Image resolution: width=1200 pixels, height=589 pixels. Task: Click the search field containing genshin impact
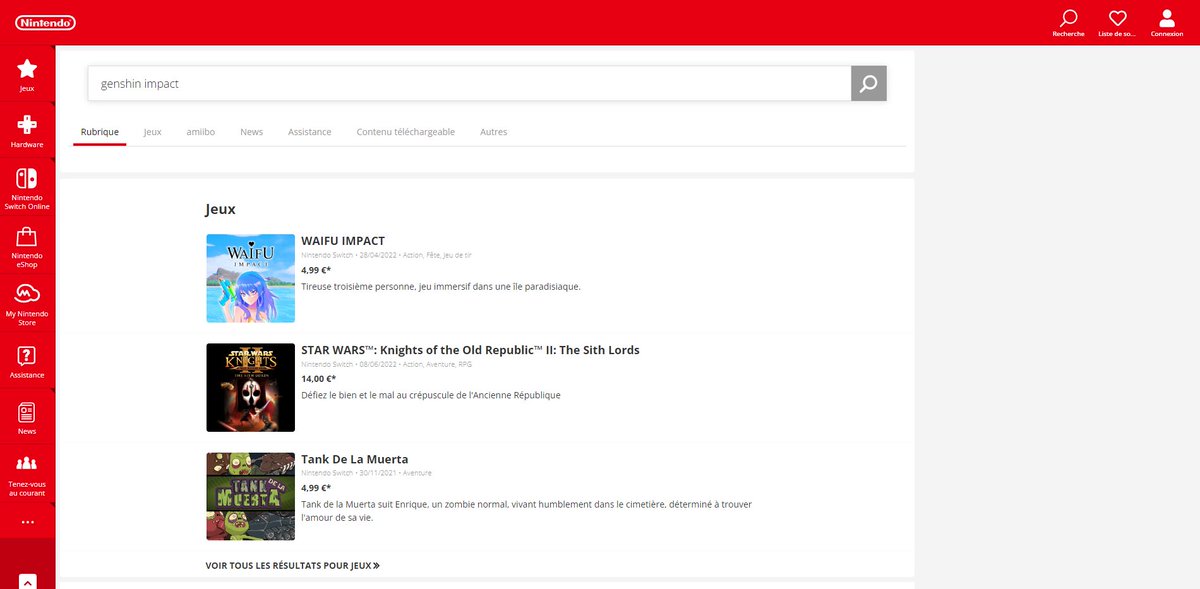click(x=469, y=83)
